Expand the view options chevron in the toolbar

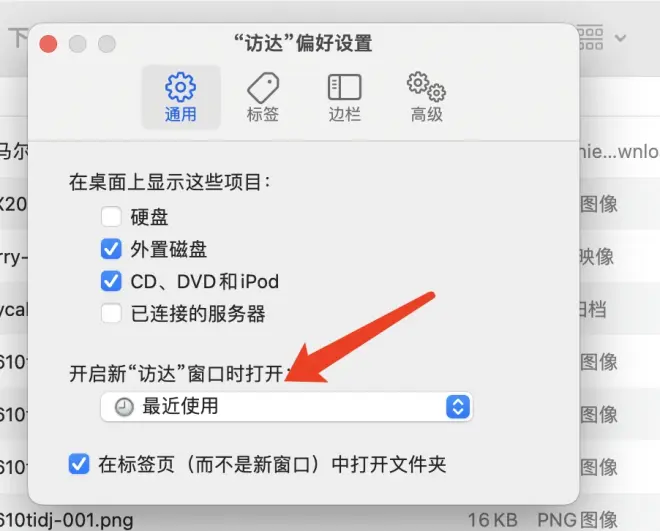click(620, 38)
